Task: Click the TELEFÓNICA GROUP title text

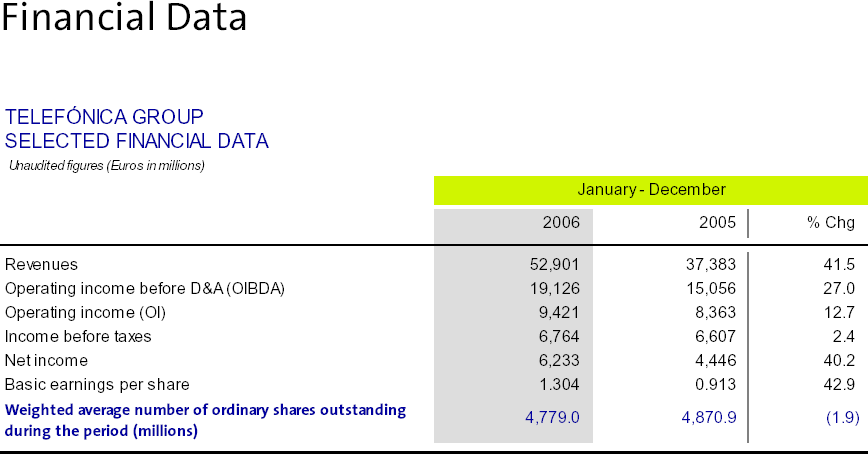Action: click(104, 116)
